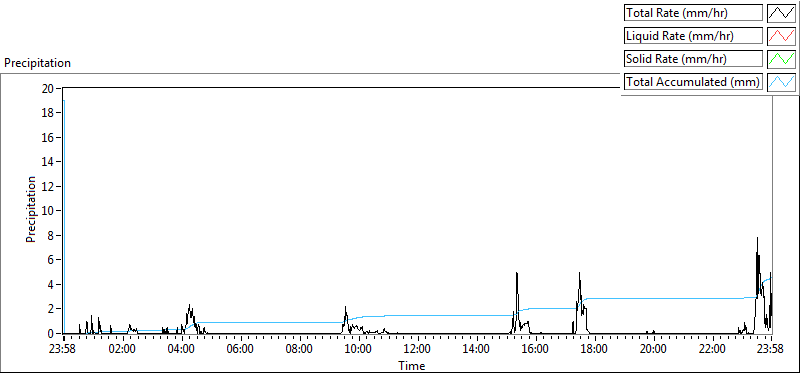Click the 4 y-axis tick label
800x373 pixels.
click(52, 284)
